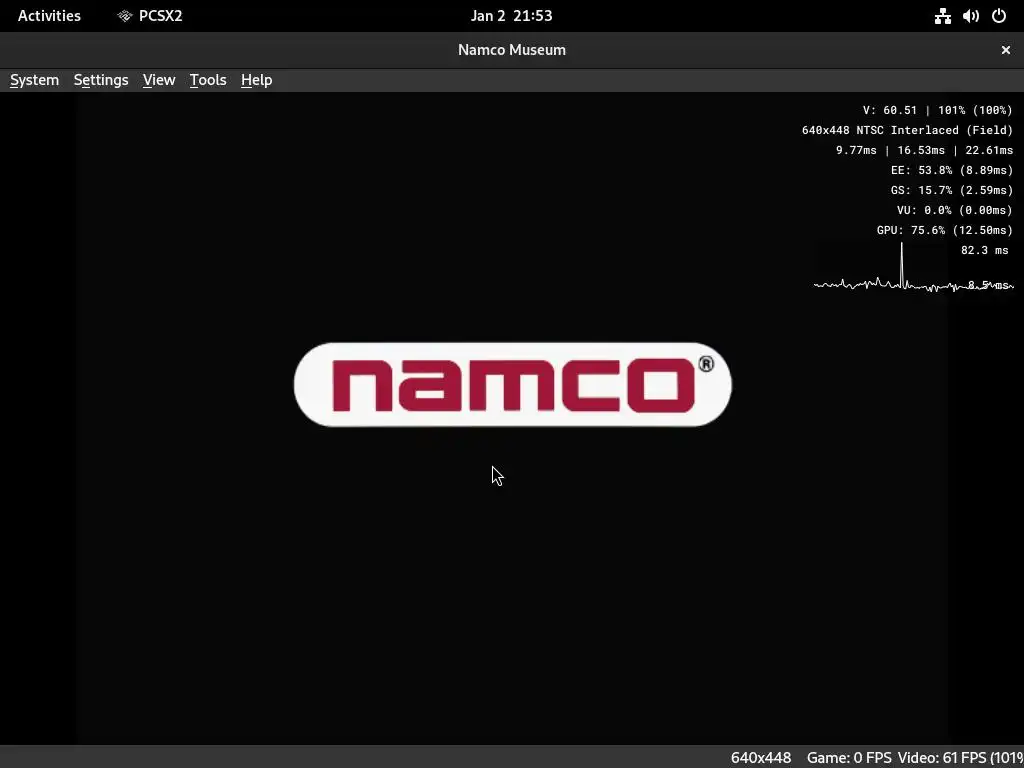Click the V: 60.51 overlay line
This screenshot has height=768, width=1024.
pyautogui.click(x=938, y=110)
